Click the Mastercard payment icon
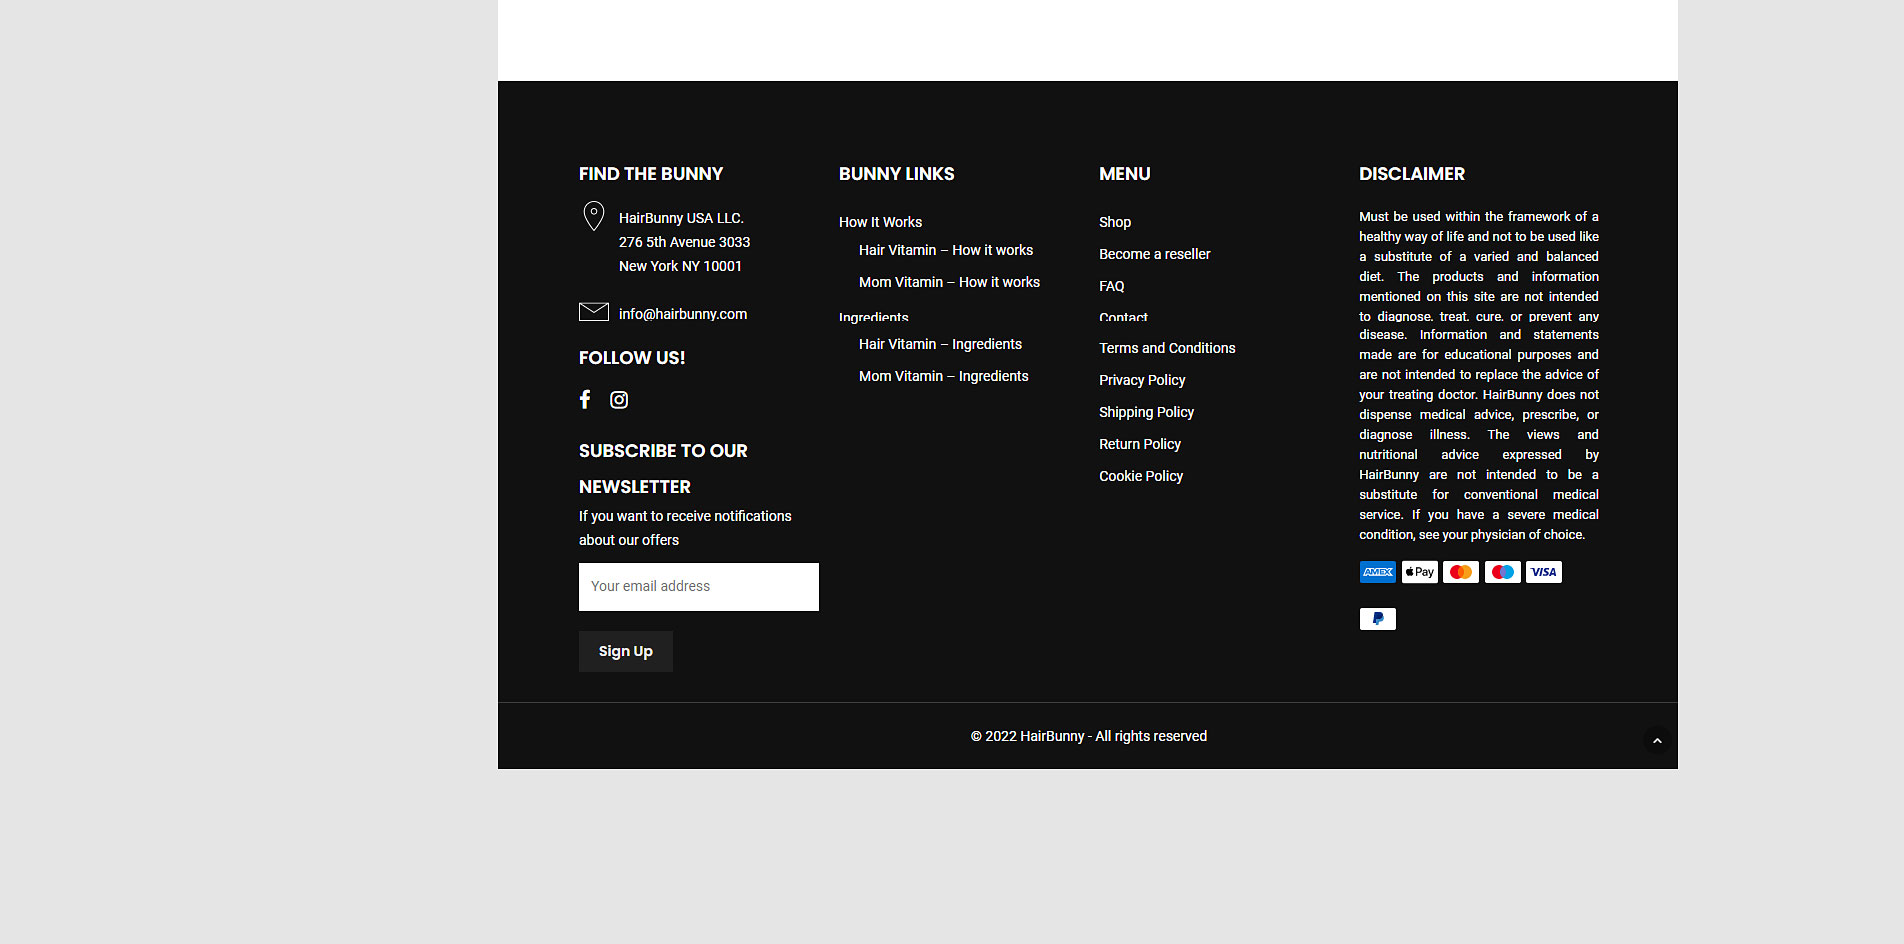This screenshot has width=1904, height=944. [x=1461, y=572]
